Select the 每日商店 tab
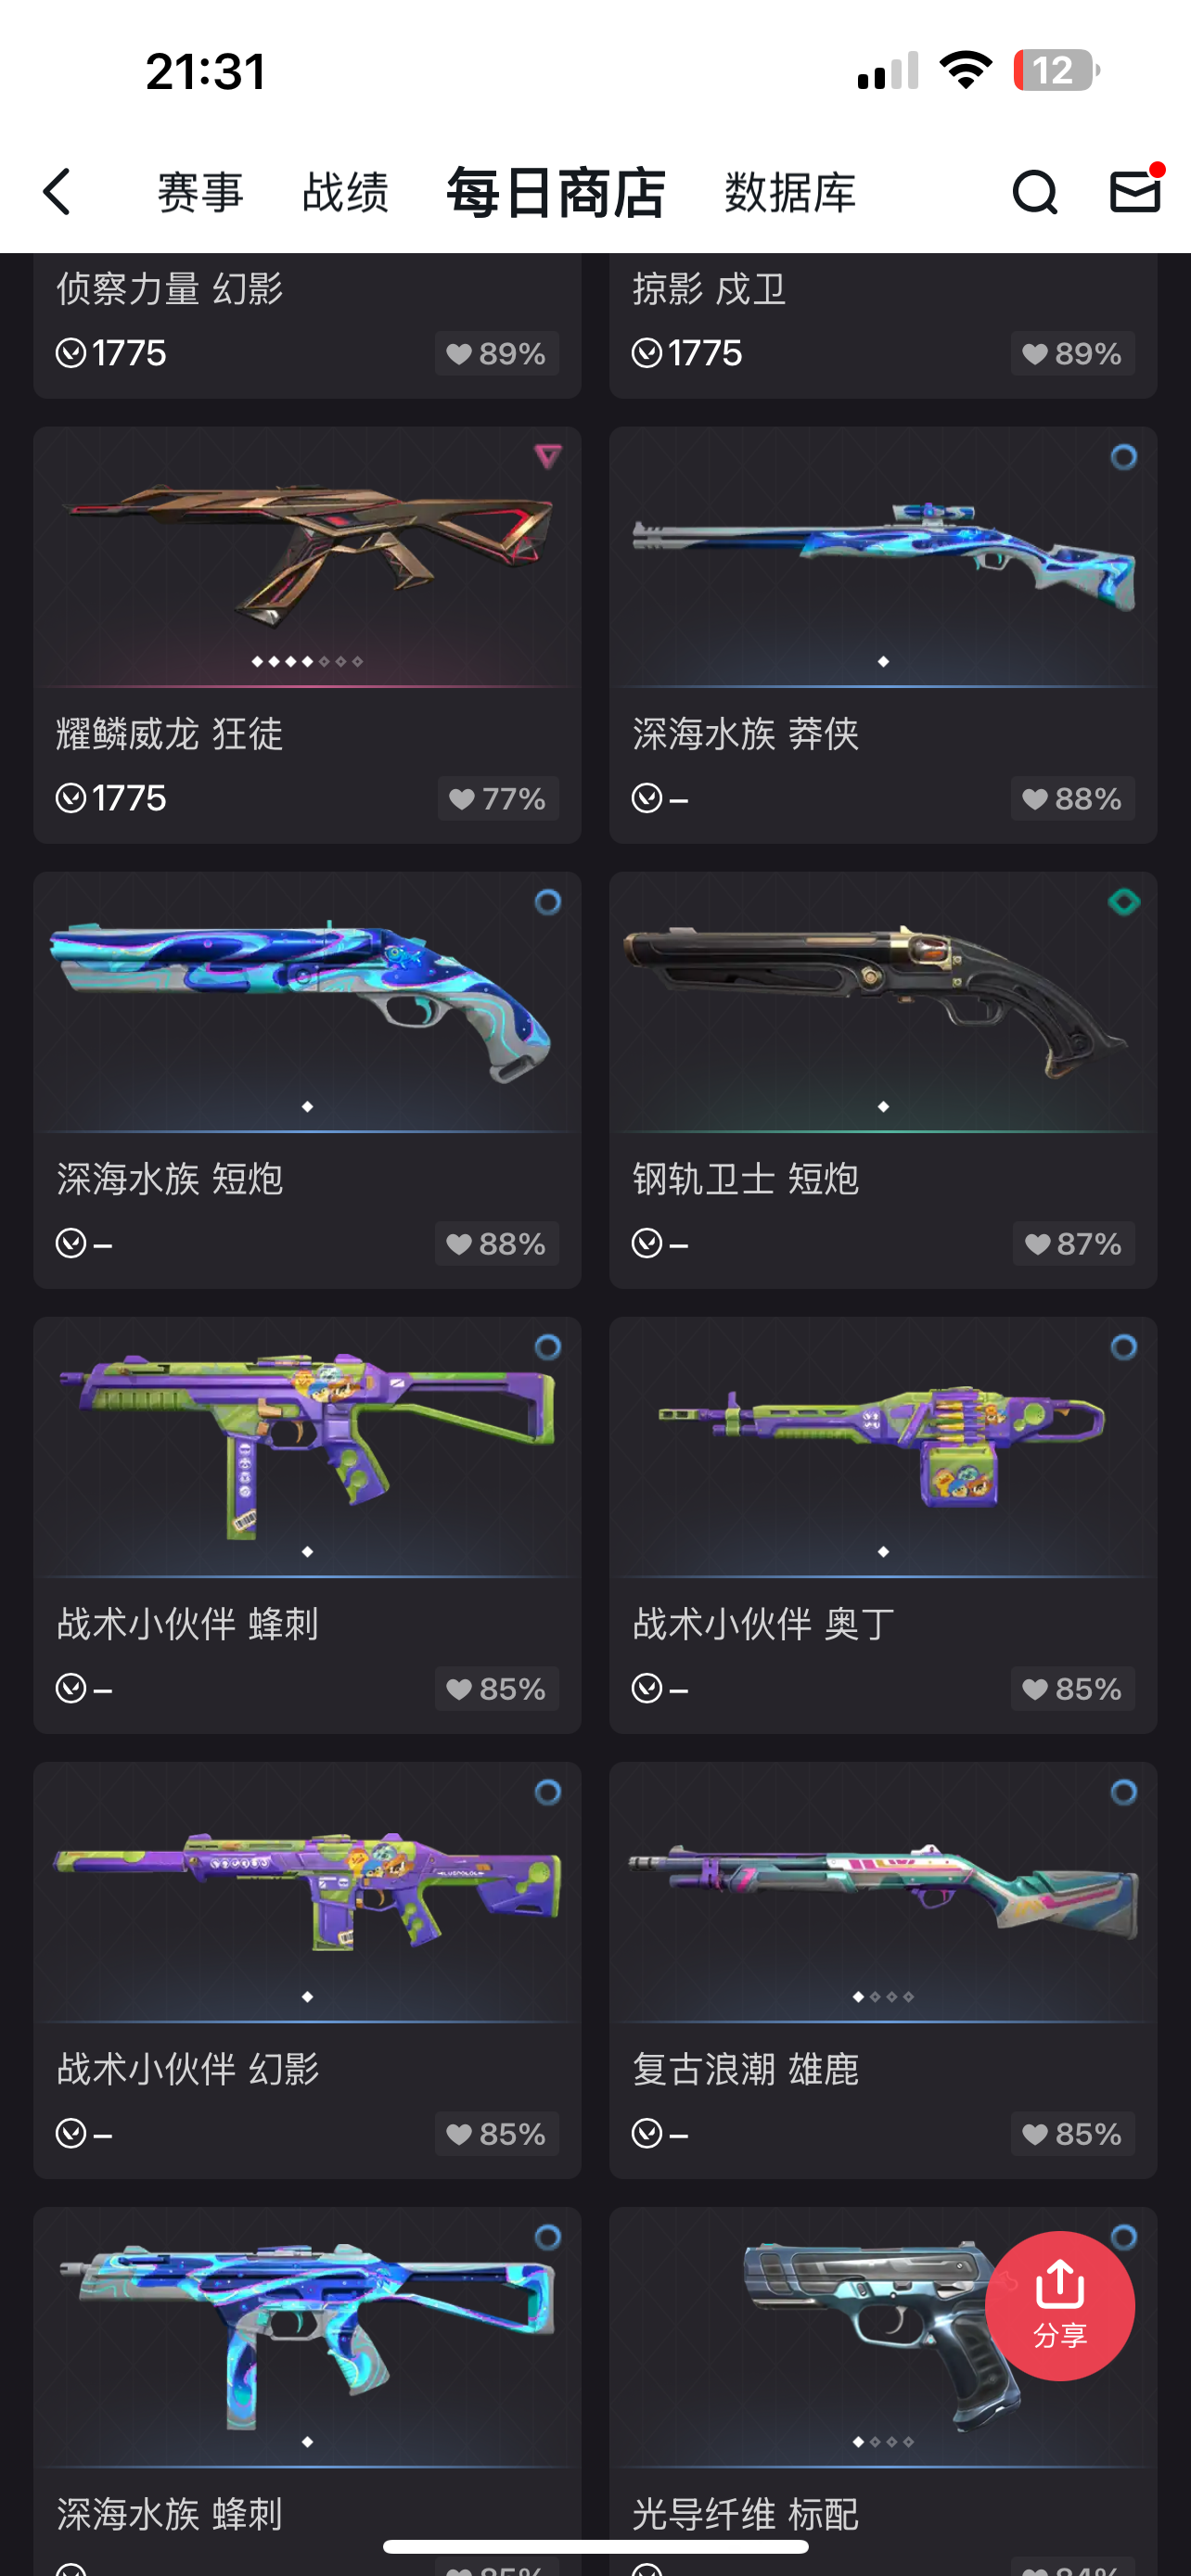 point(556,192)
